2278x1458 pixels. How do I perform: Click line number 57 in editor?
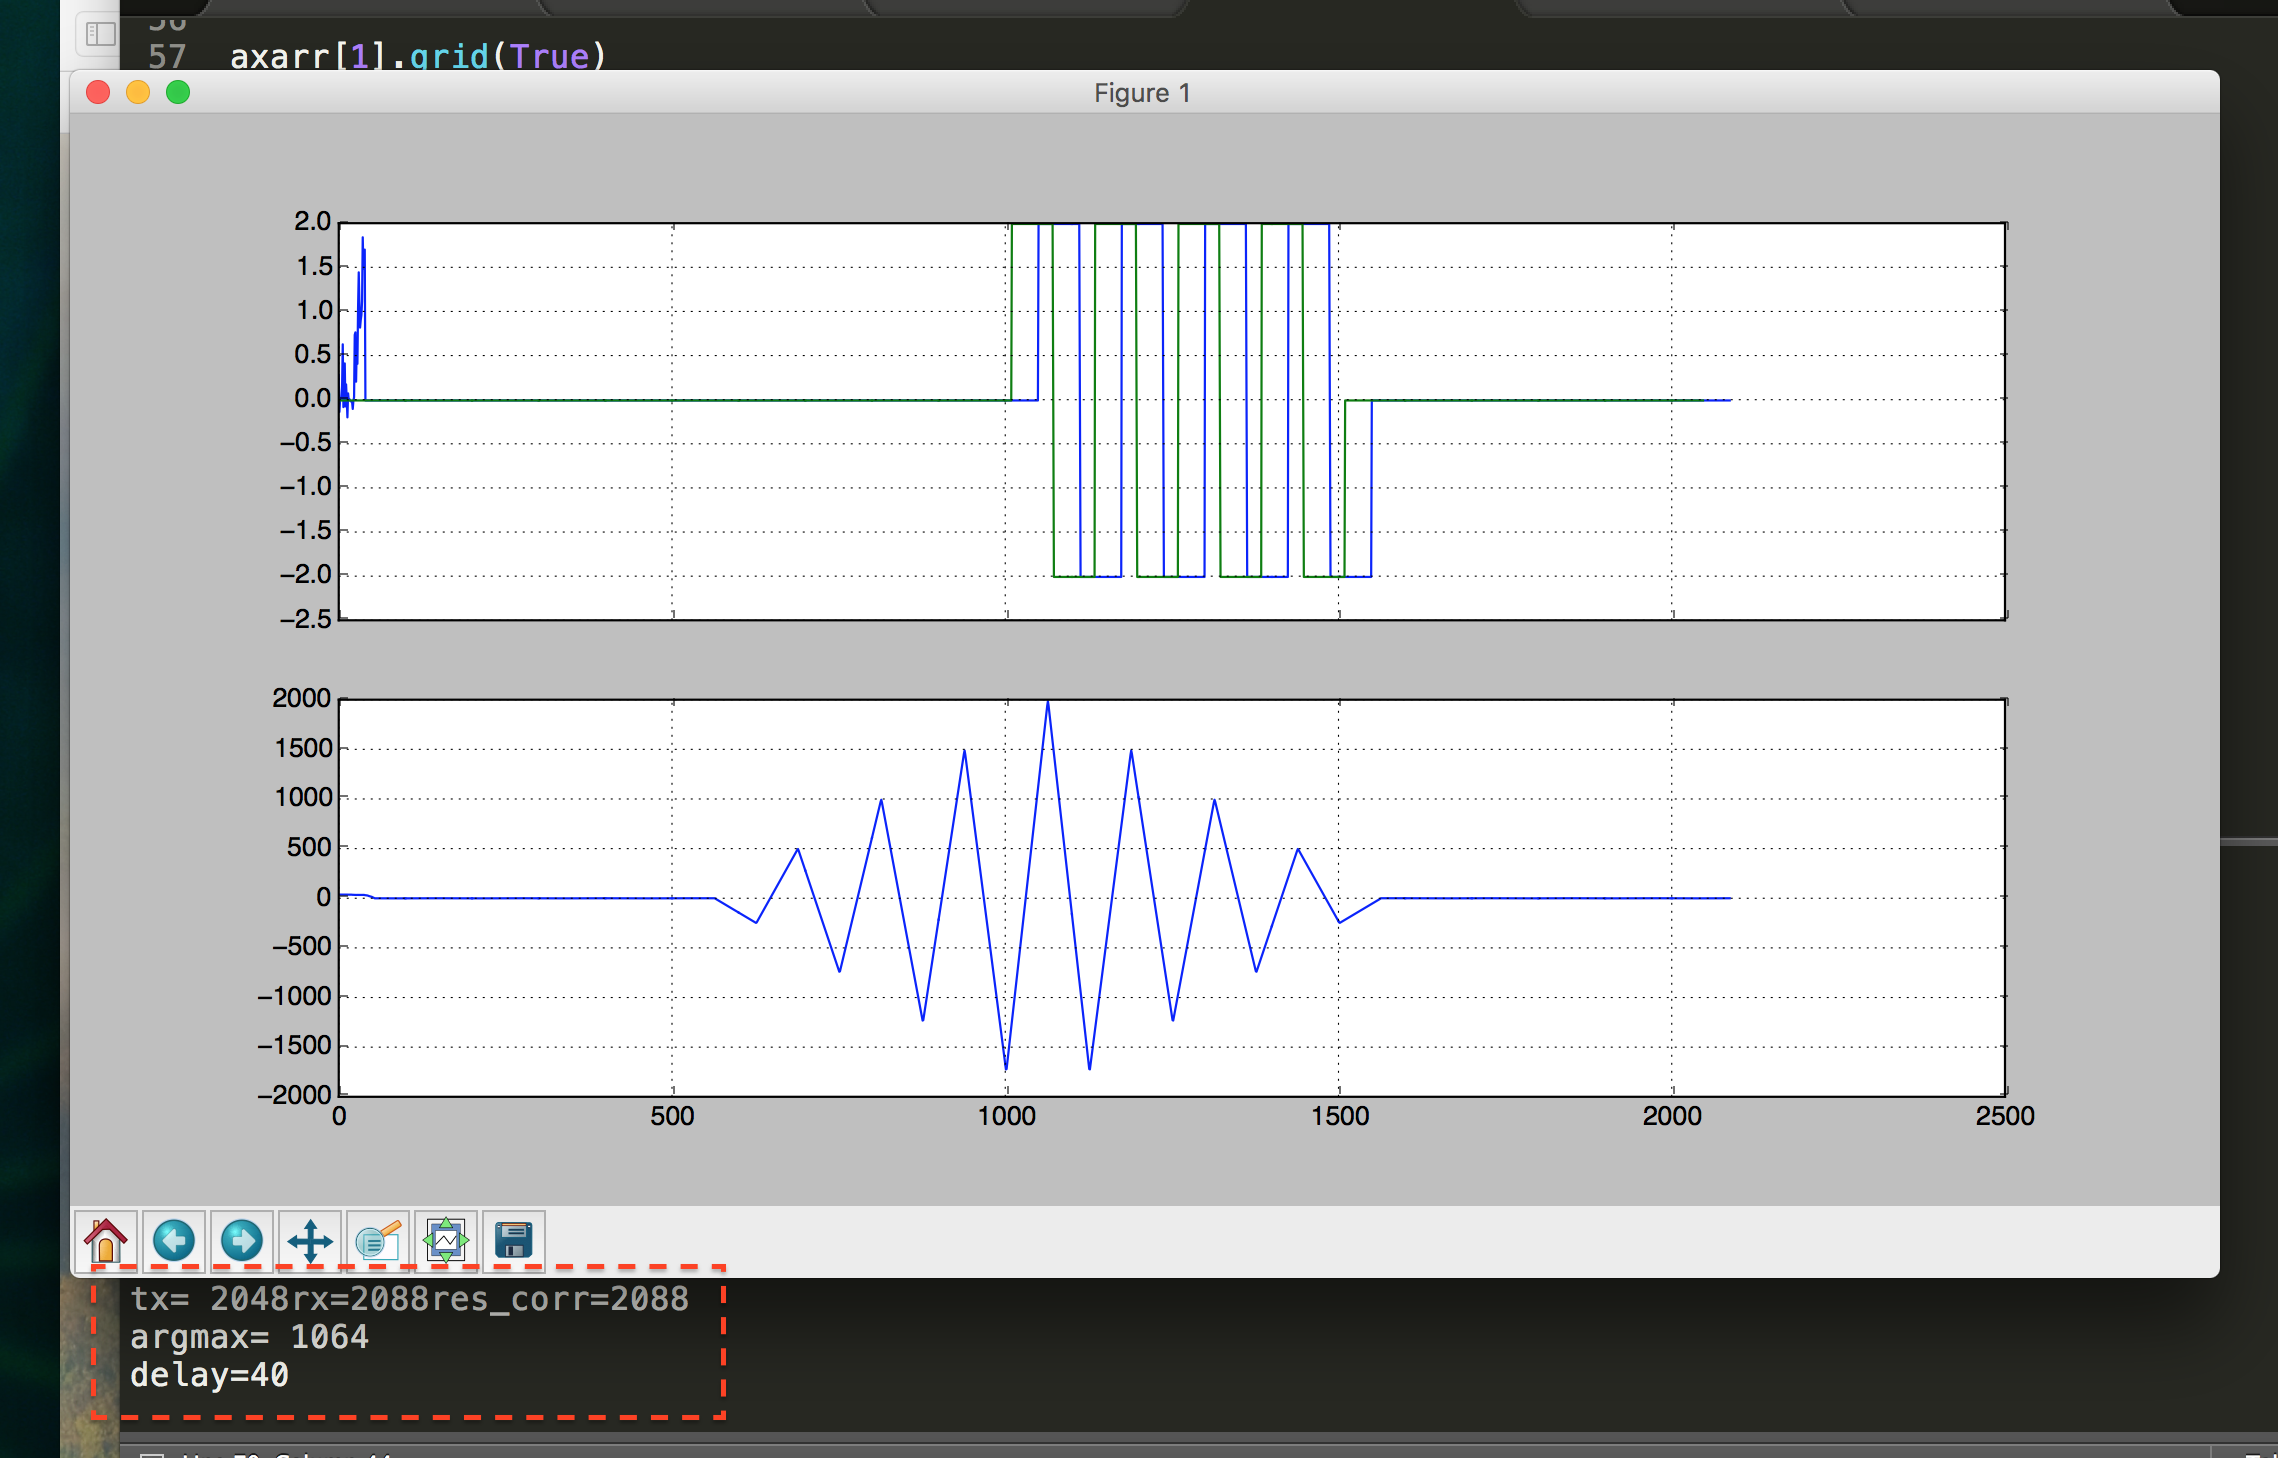[167, 56]
